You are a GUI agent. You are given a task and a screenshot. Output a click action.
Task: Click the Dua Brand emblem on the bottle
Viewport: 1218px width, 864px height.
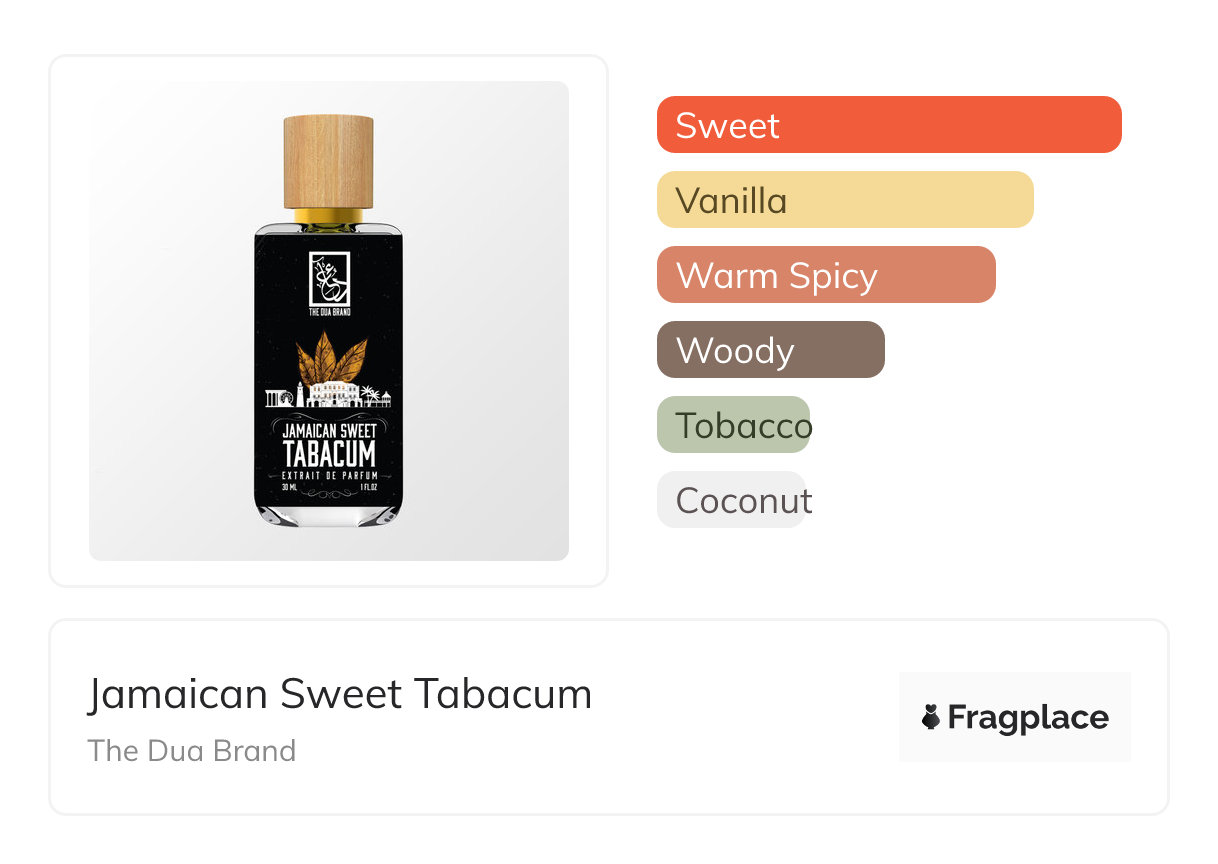pyautogui.click(x=329, y=280)
